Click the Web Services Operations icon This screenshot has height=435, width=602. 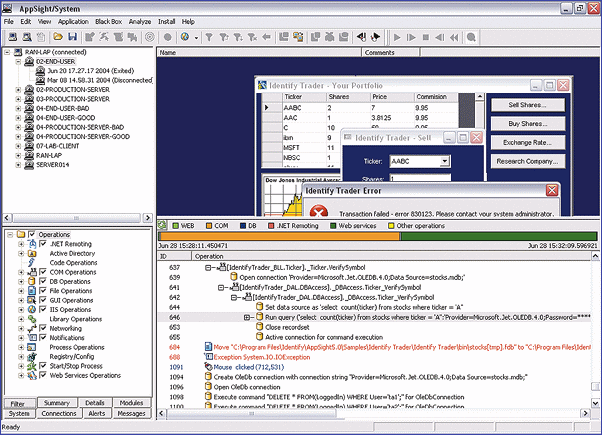pos(32,375)
